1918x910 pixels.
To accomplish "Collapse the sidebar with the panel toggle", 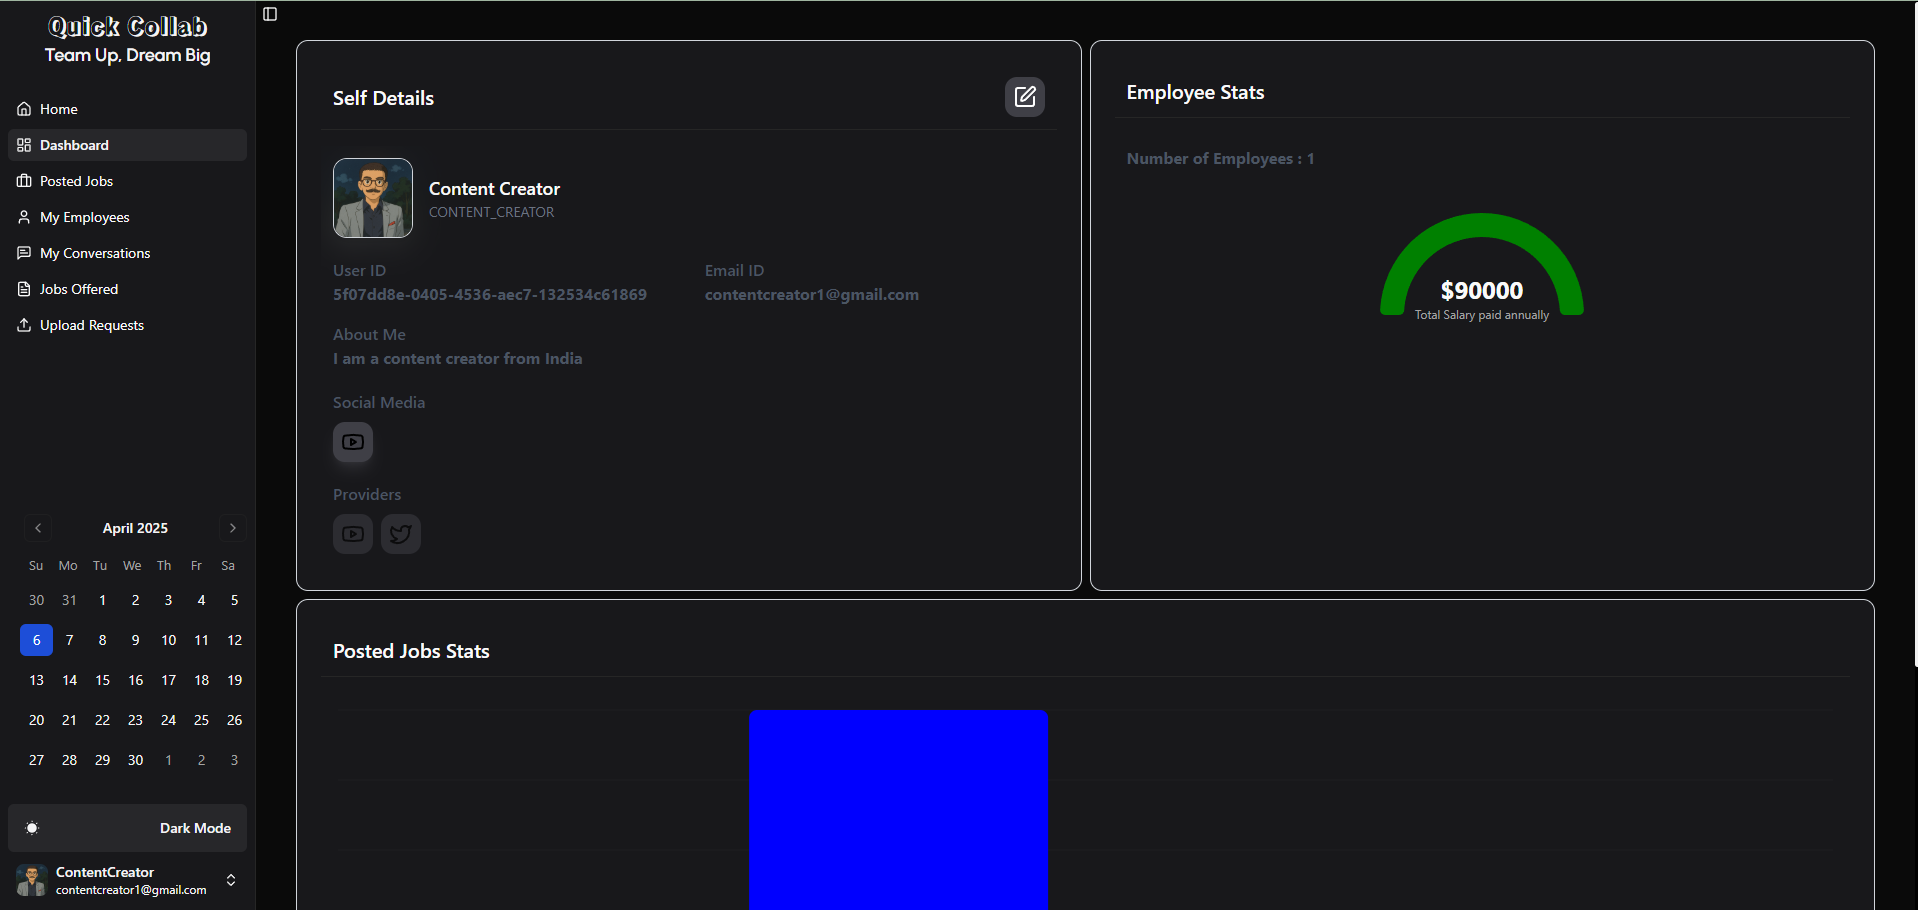I will point(269,14).
